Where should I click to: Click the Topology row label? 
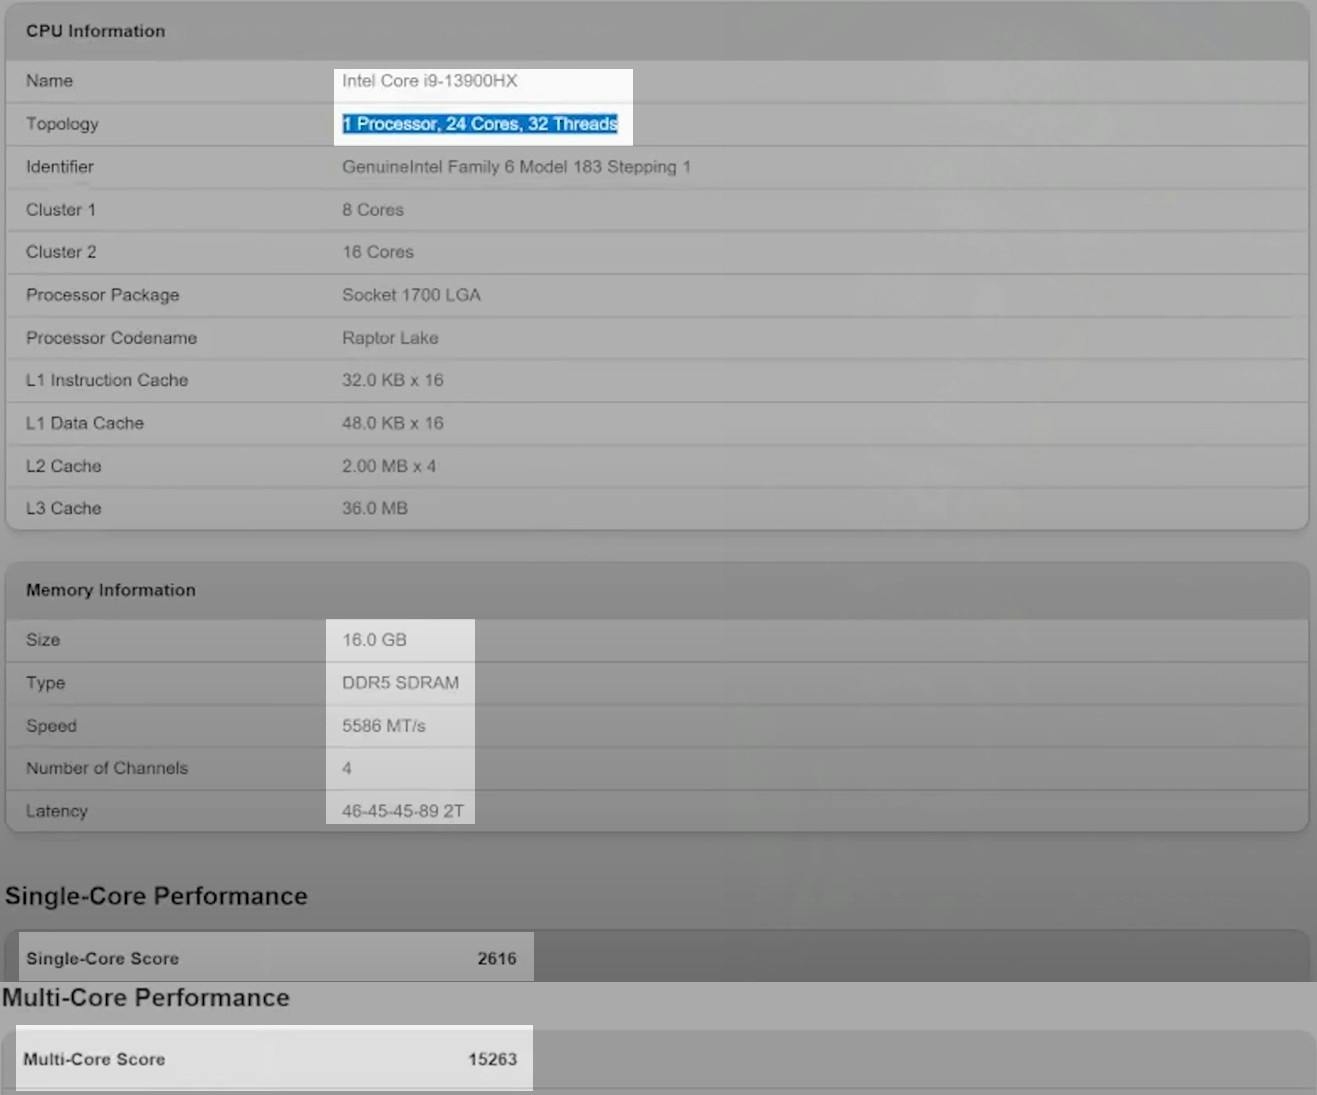click(62, 124)
